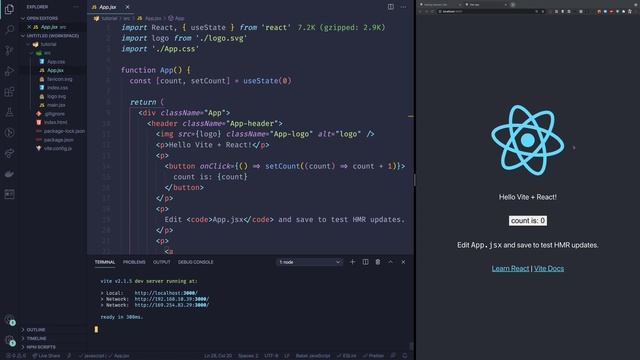This screenshot has height=360, width=640.
Task: Open main.jsx in the file tree
Action: click(x=56, y=105)
